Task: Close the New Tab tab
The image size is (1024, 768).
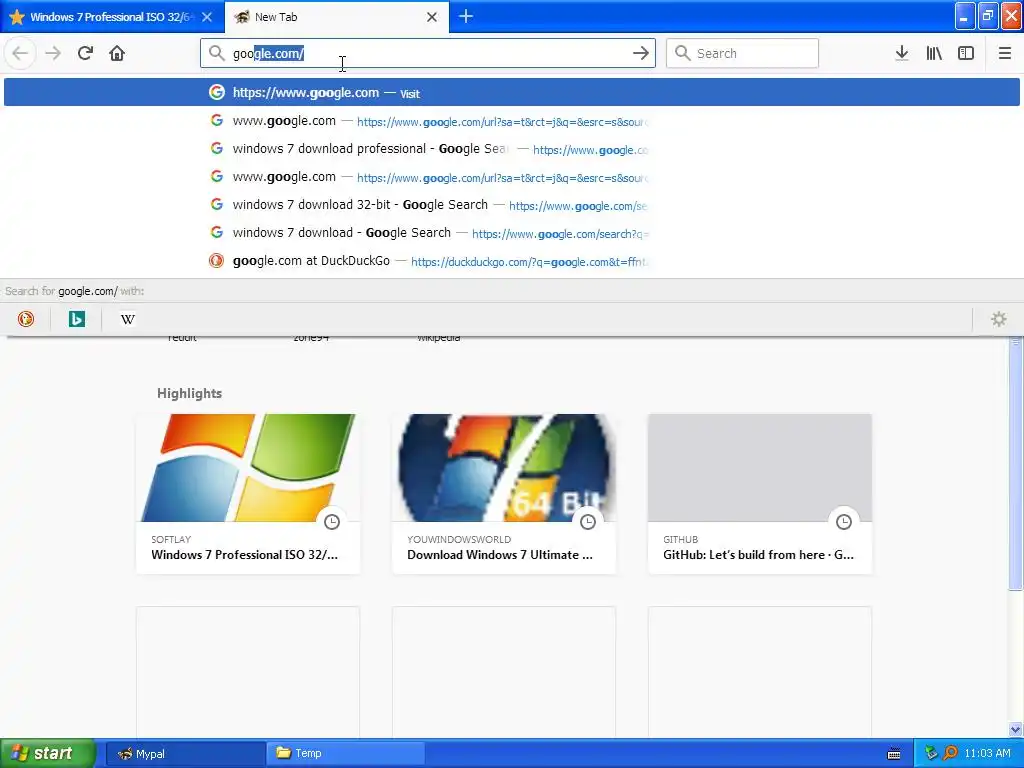Action: pos(432,17)
